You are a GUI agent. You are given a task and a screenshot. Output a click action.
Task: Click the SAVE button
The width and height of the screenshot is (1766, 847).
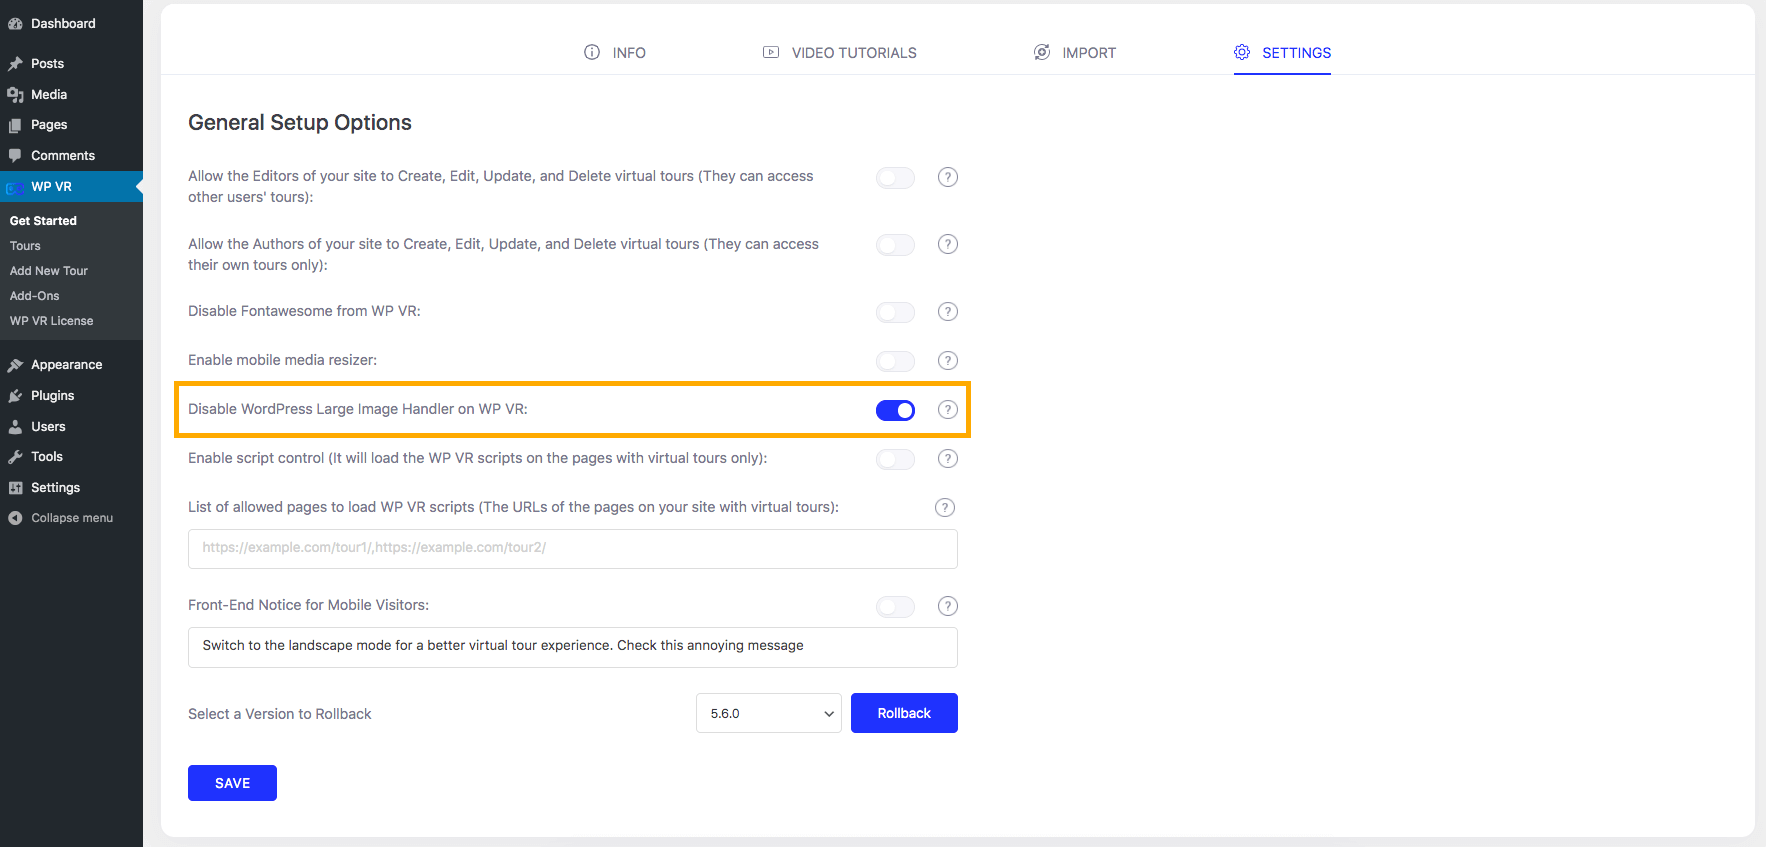click(x=232, y=783)
